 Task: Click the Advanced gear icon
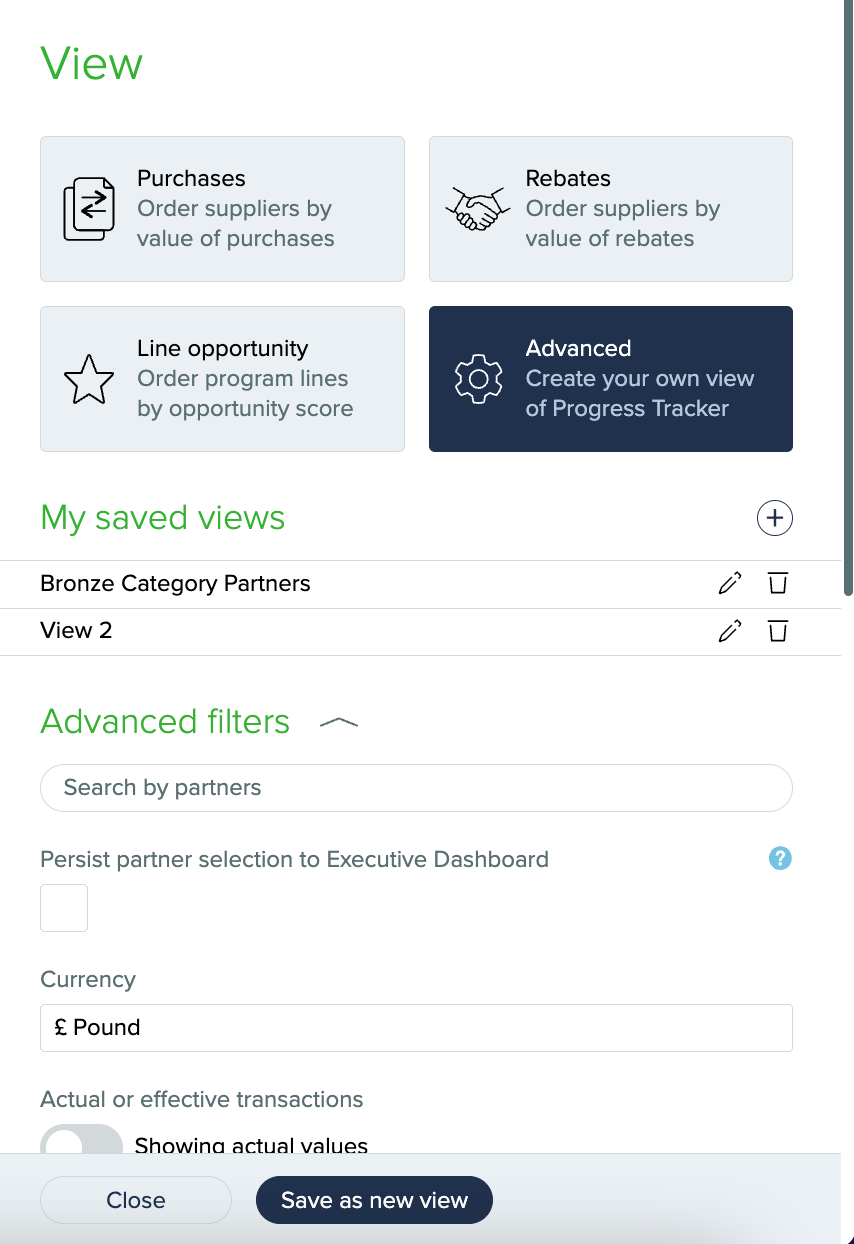click(477, 379)
